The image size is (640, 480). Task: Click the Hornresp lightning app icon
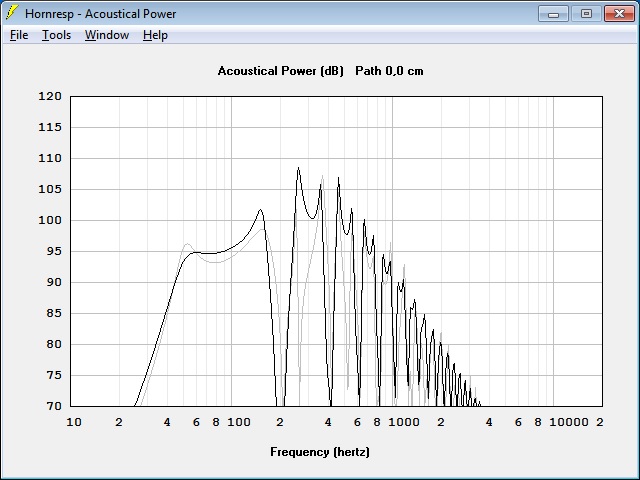pos(11,13)
